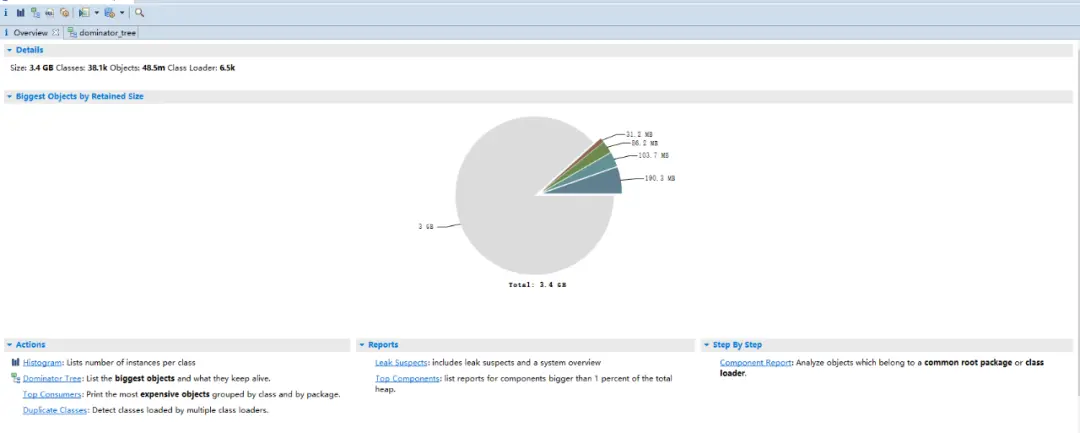Click the search magnifier toolbar icon
The image size is (1080, 433).
140,12
